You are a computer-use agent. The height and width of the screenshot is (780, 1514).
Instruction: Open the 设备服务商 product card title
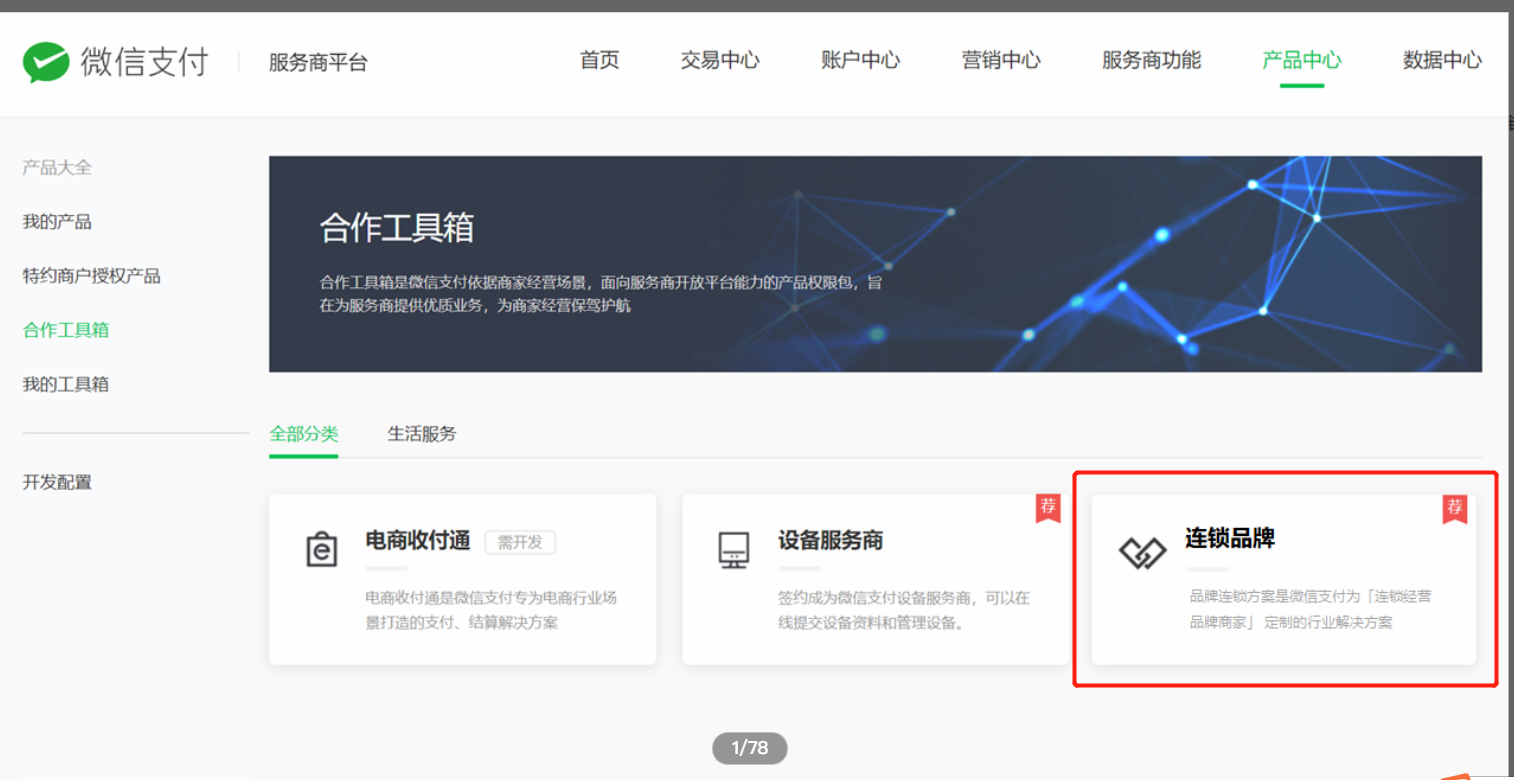831,541
